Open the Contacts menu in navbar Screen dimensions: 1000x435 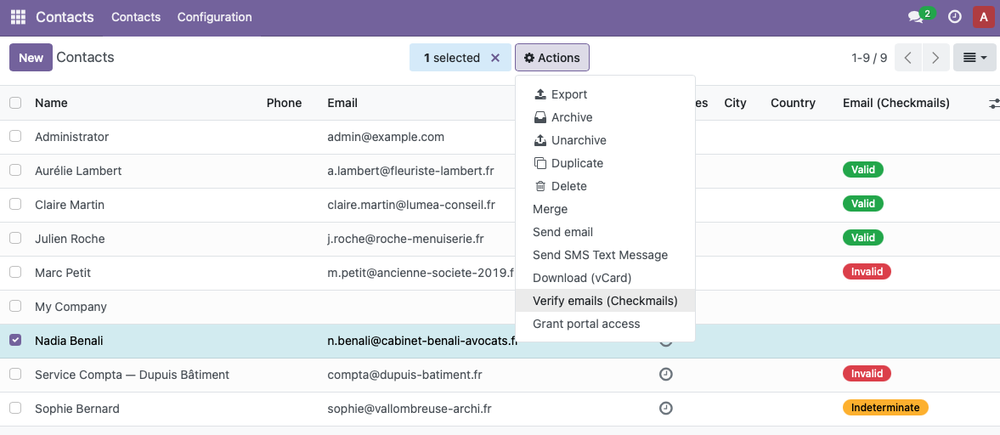tap(136, 17)
